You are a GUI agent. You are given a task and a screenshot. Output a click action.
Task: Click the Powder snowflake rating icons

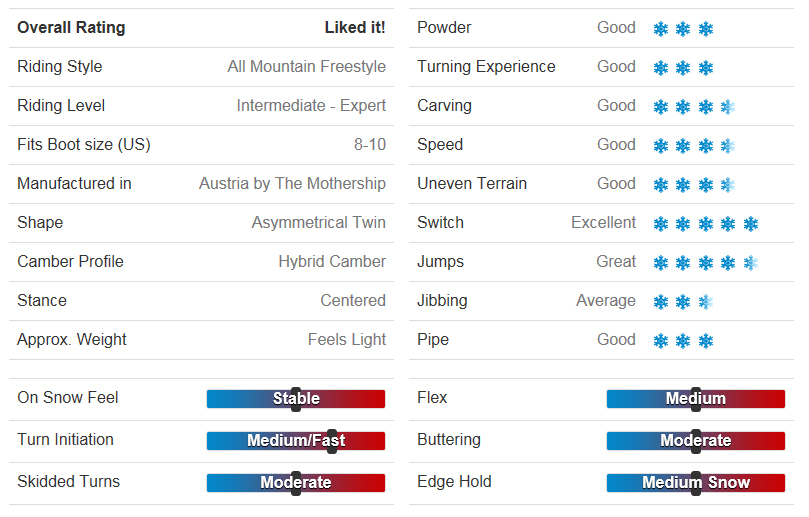[x=683, y=29]
